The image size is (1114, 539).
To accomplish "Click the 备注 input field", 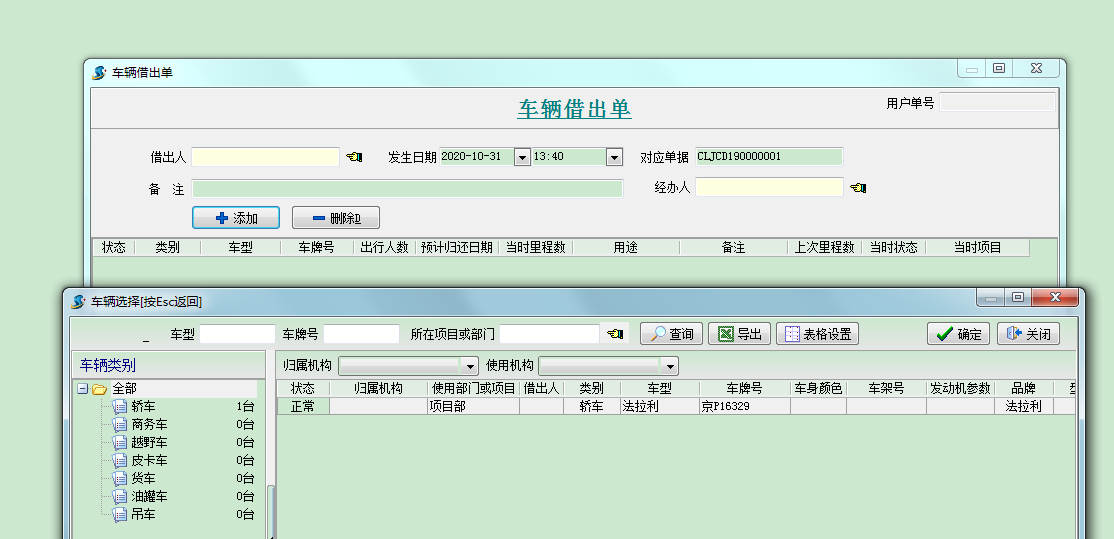I will [x=407, y=189].
